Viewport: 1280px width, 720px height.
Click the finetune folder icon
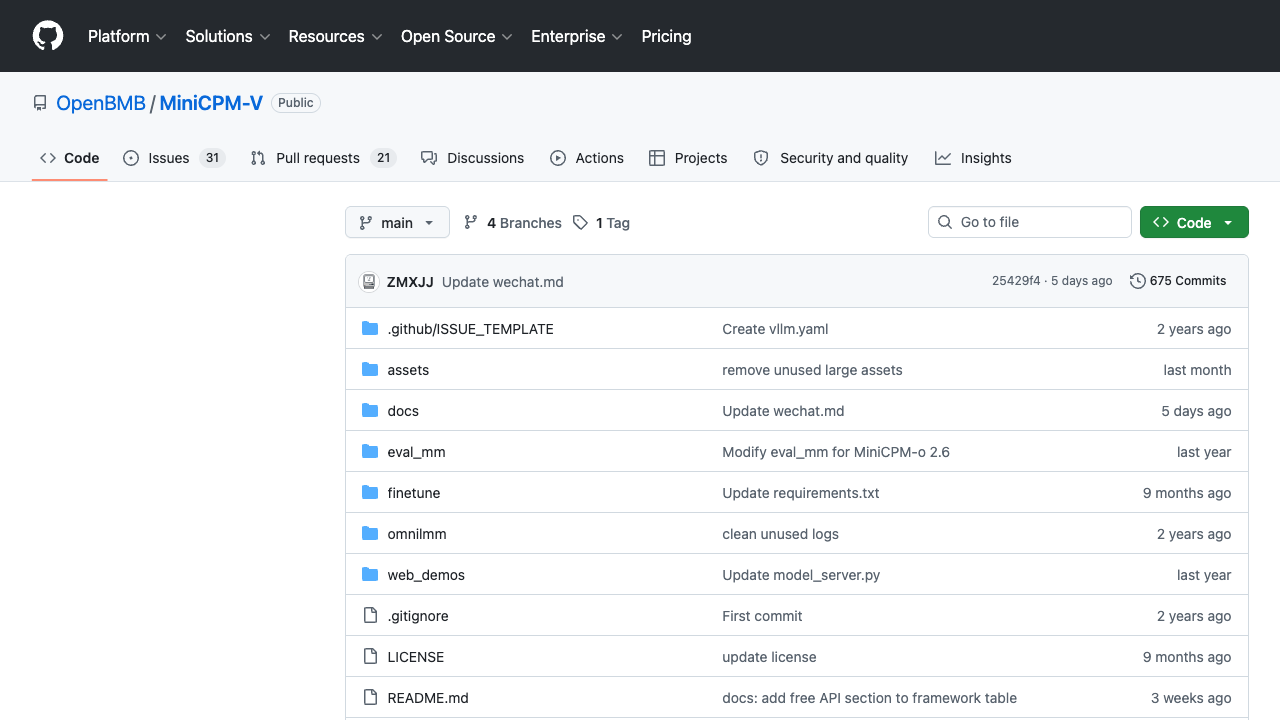pyautogui.click(x=370, y=493)
